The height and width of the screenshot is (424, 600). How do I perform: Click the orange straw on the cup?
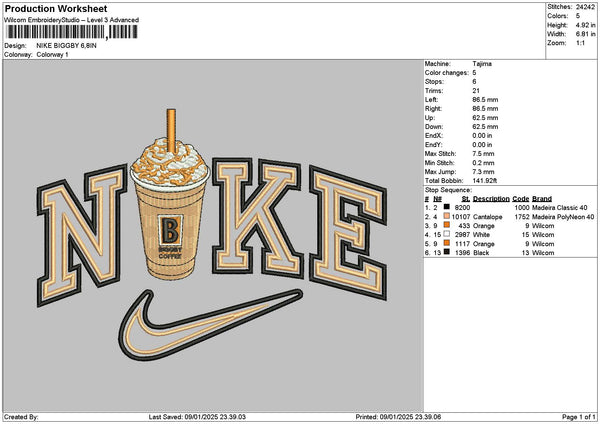171,131
